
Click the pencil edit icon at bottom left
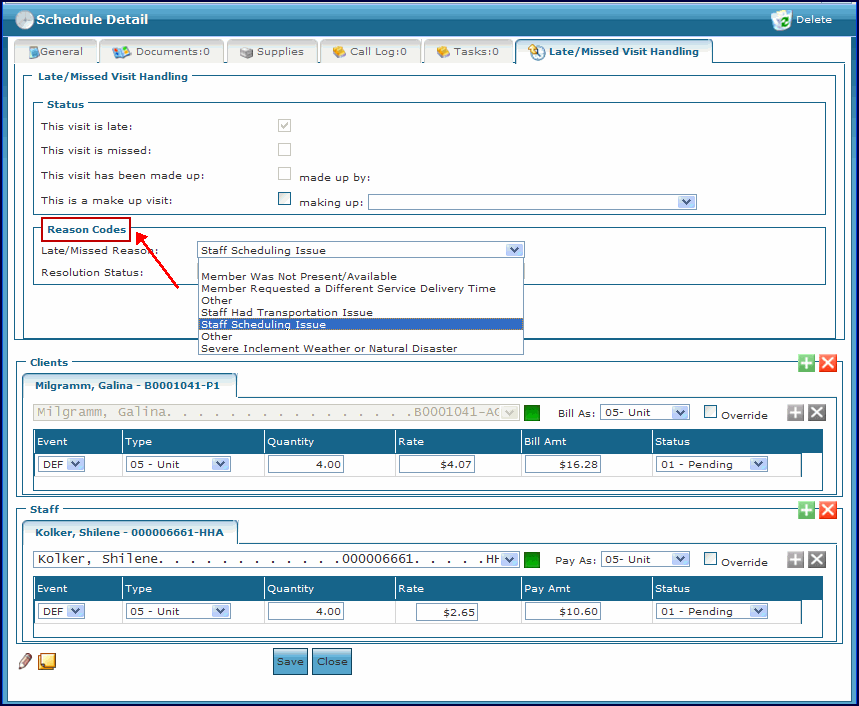[x=26, y=661]
